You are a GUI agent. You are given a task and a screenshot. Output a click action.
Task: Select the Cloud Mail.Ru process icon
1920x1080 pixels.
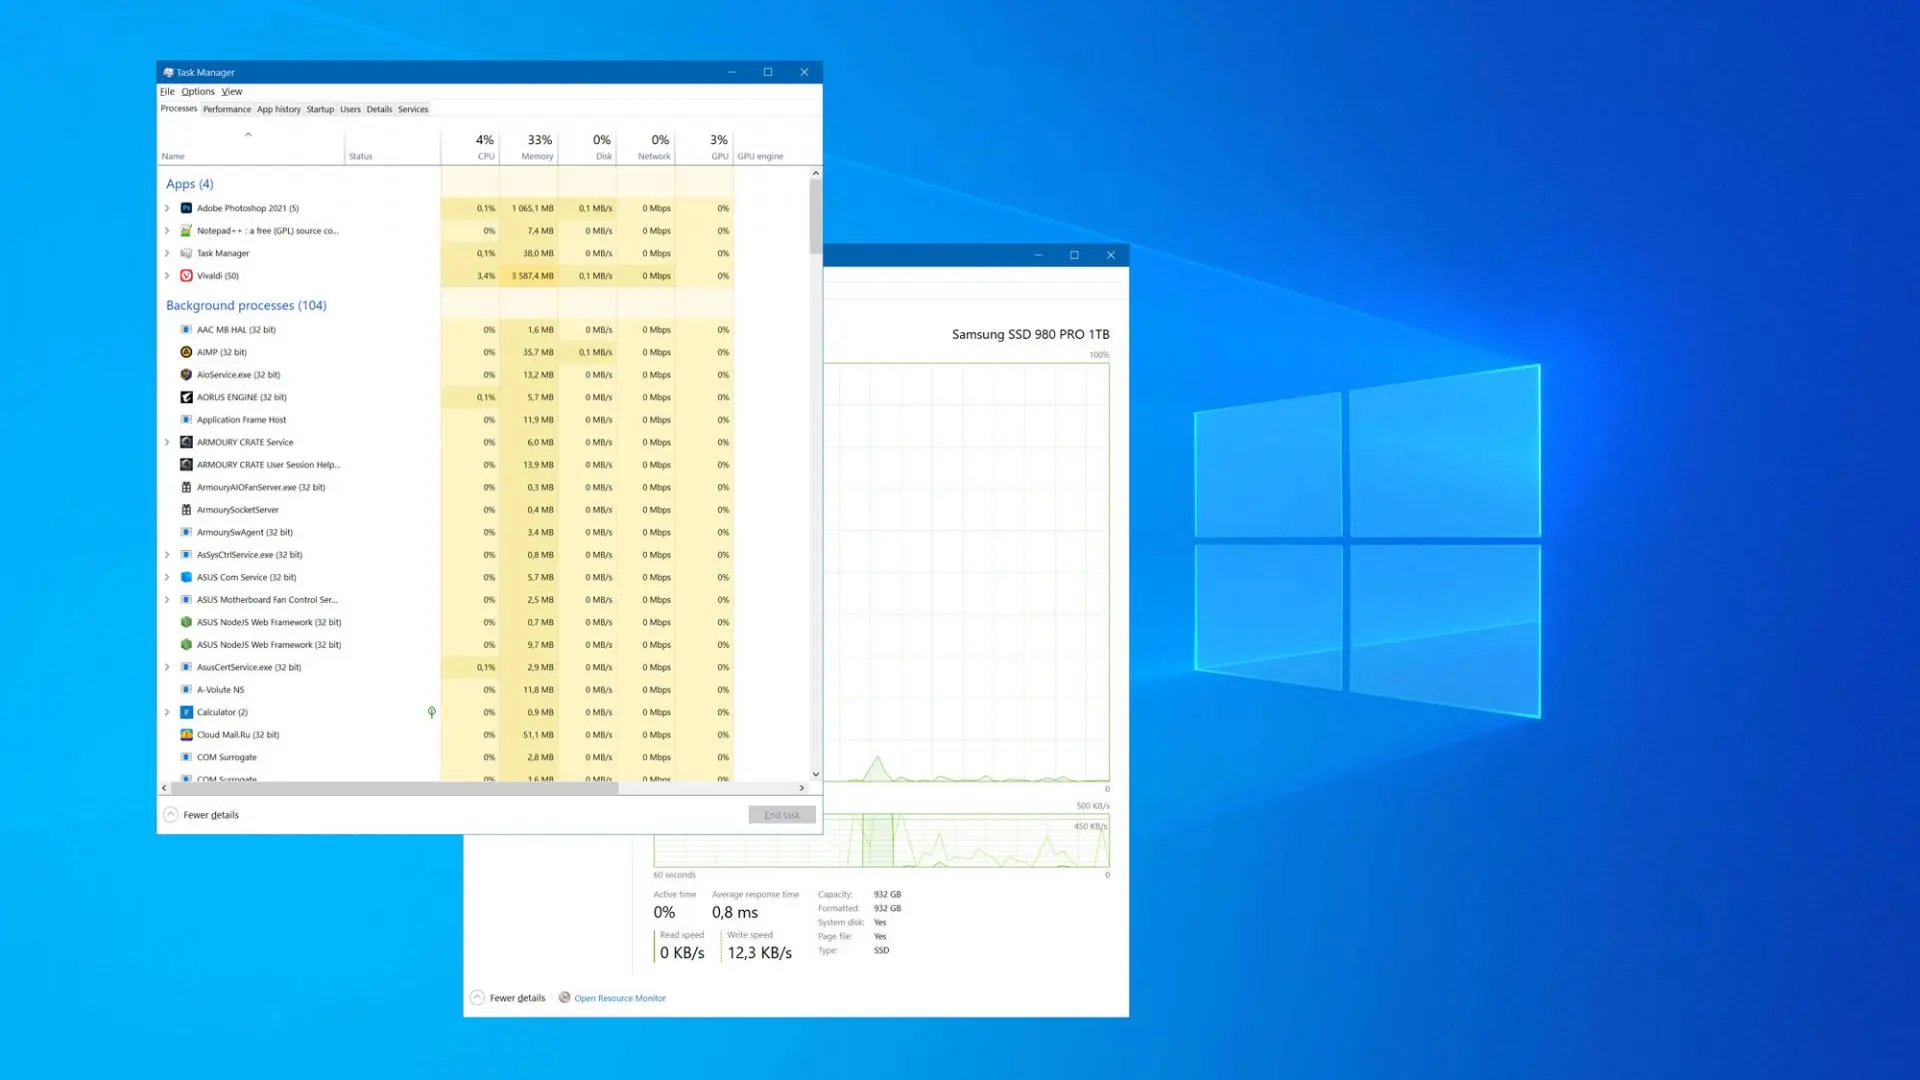pos(186,735)
